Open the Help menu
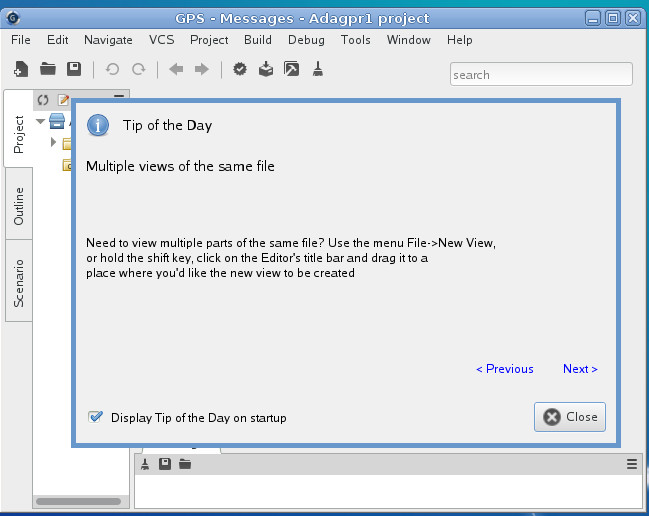The width and height of the screenshot is (649, 516). click(x=459, y=40)
